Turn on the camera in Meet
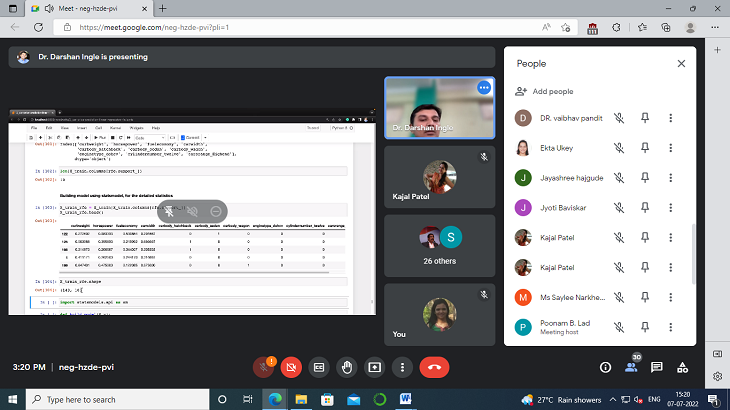Image resolution: width=730 pixels, height=410 pixels. [x=291, y=367]
